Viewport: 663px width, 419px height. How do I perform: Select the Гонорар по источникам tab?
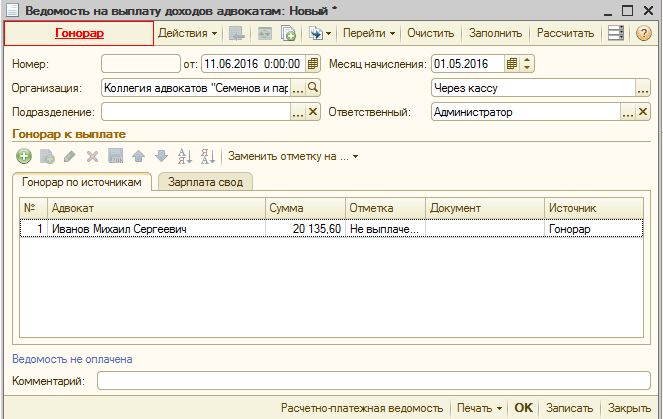click(x=81, y=181)
